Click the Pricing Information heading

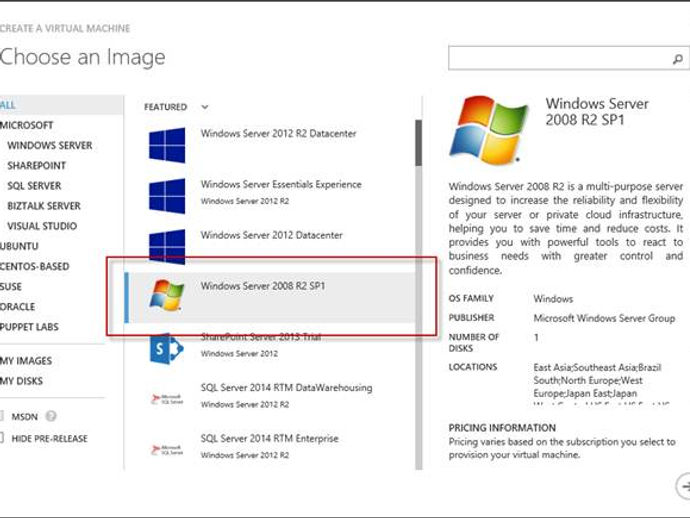click(502, 428)
